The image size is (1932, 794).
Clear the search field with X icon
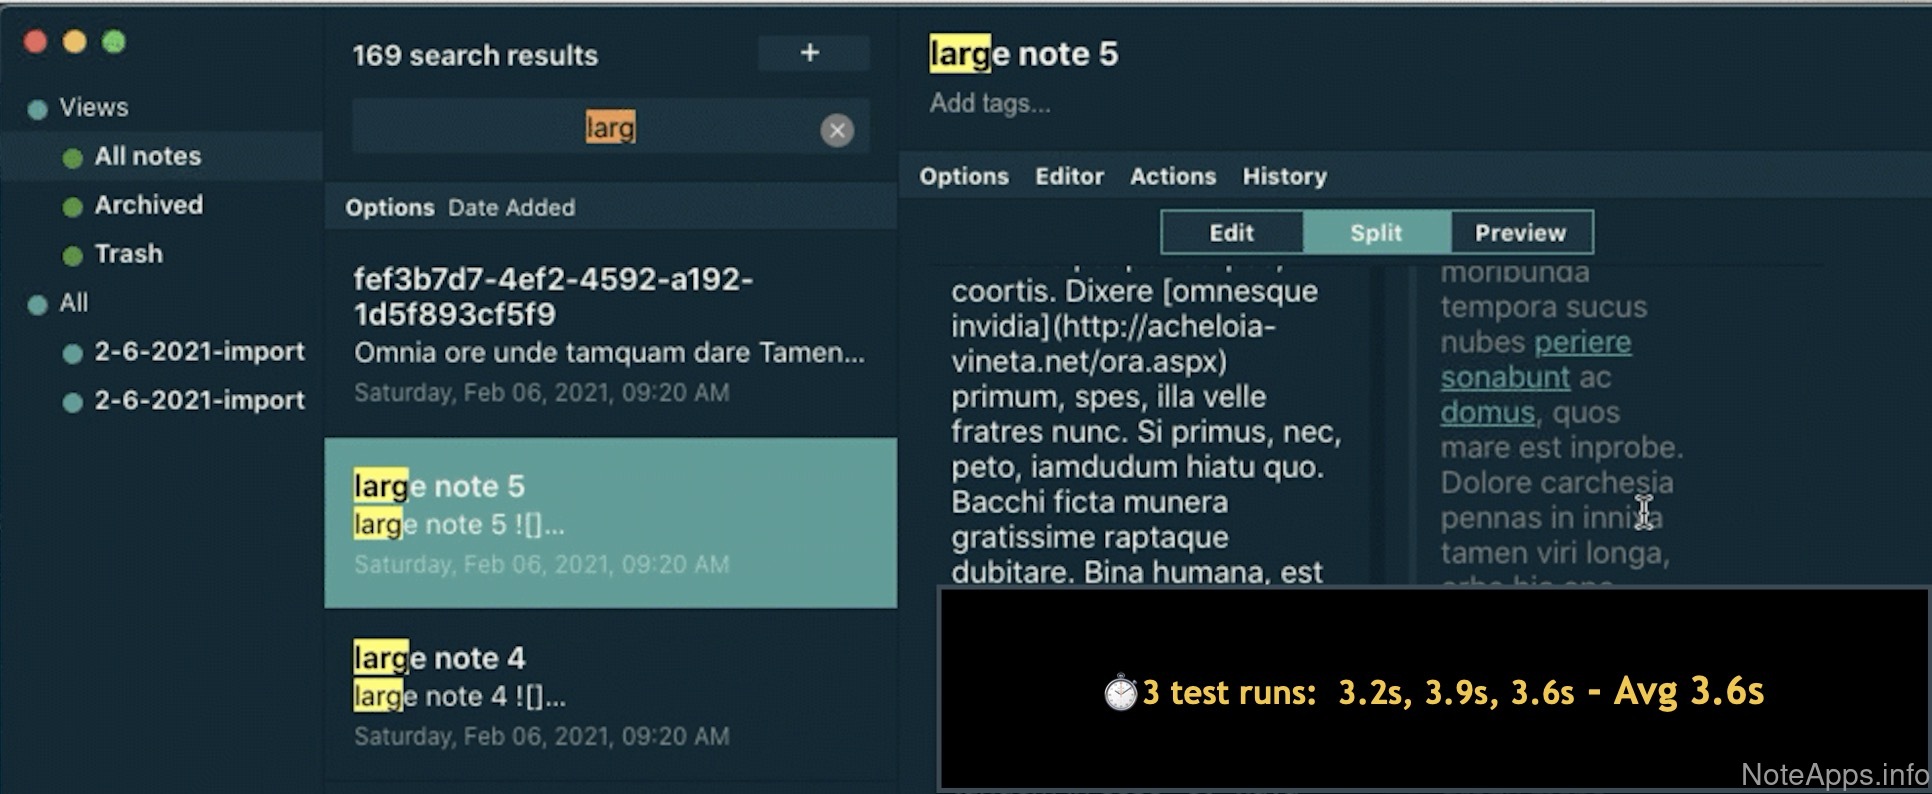(x=837, y=130)
